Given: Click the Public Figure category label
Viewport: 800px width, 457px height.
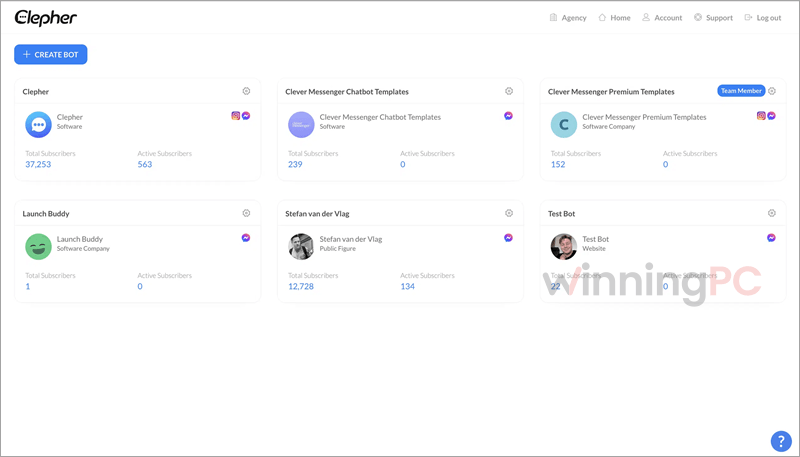Looking at the screenshot, I should coord(338,248).
